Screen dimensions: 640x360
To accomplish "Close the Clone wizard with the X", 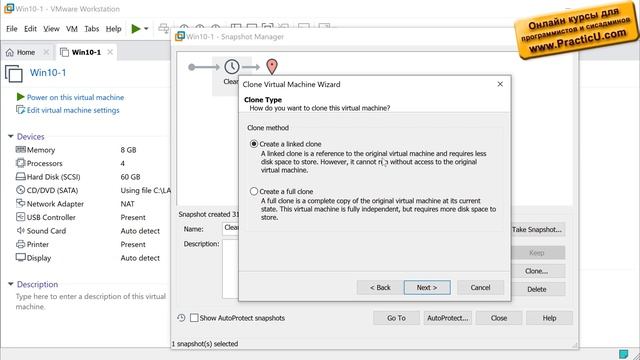I will (500, 84).
